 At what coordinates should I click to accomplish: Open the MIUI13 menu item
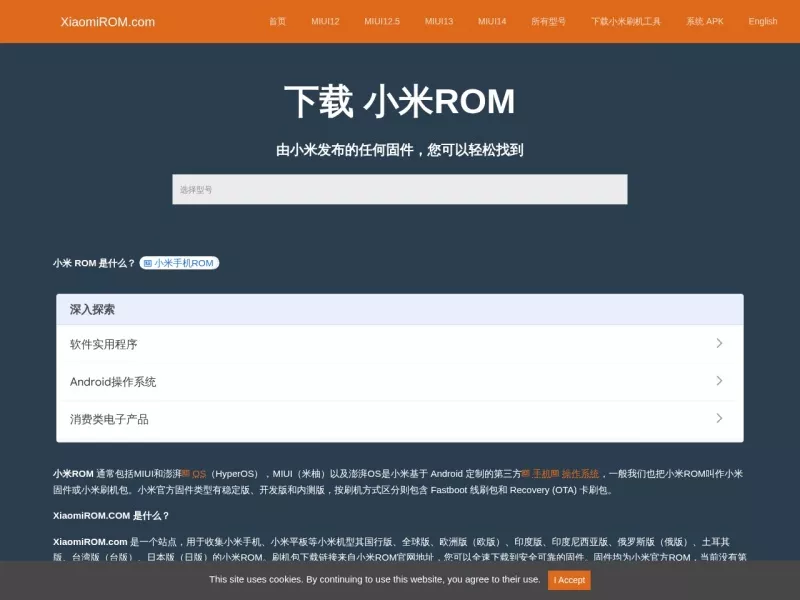click(439, 21)
